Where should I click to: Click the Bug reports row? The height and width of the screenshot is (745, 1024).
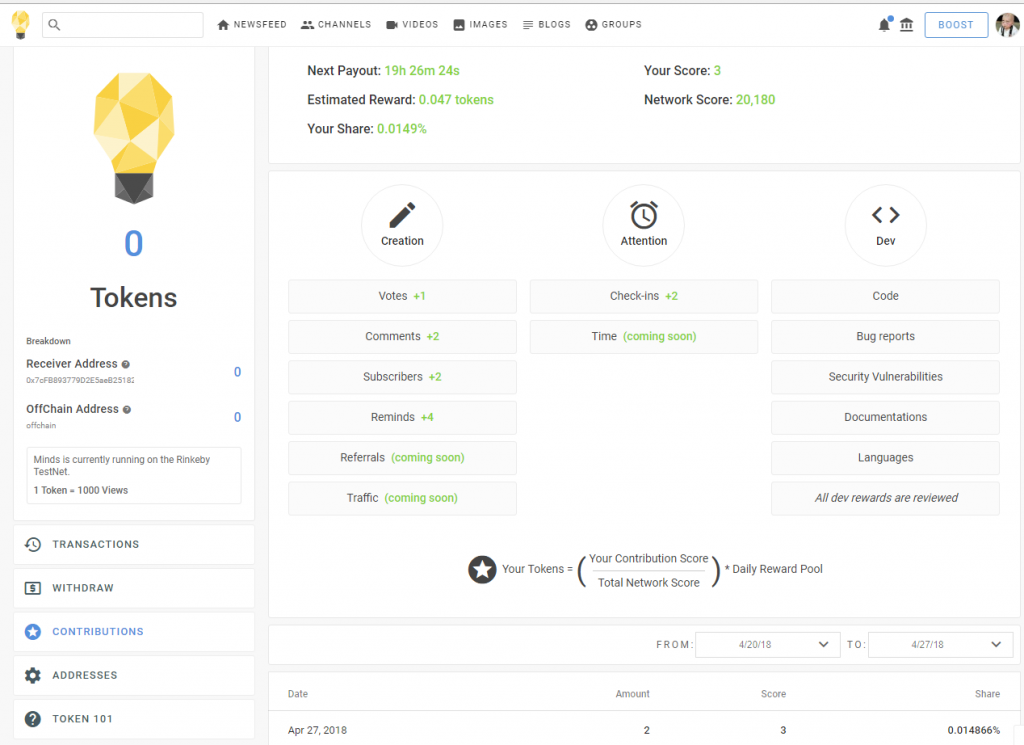[886, 337]
